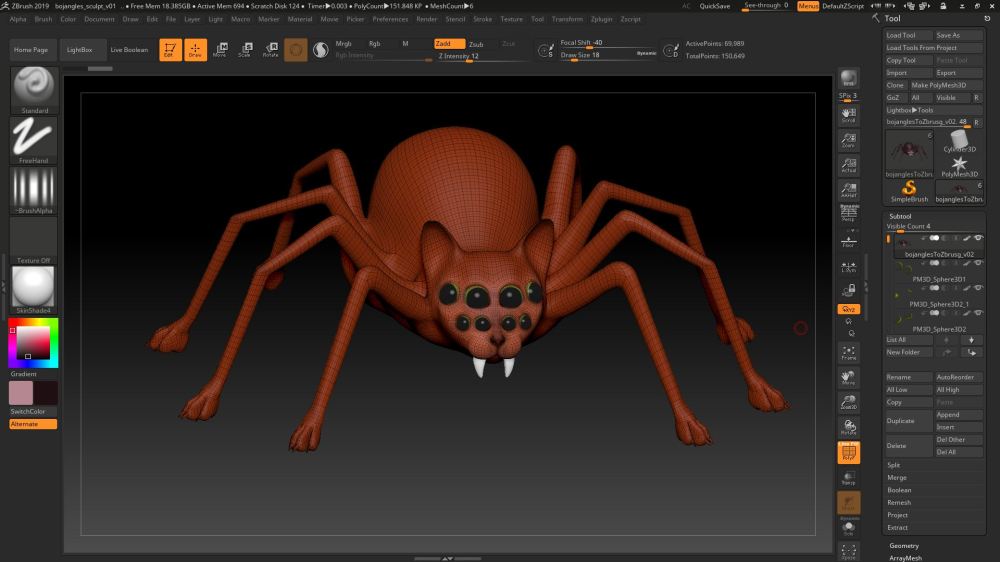Click the Floor grid icon
The height and width of the screenshot is (562, 1000).
pyautogui.click(x=848, y=240)
